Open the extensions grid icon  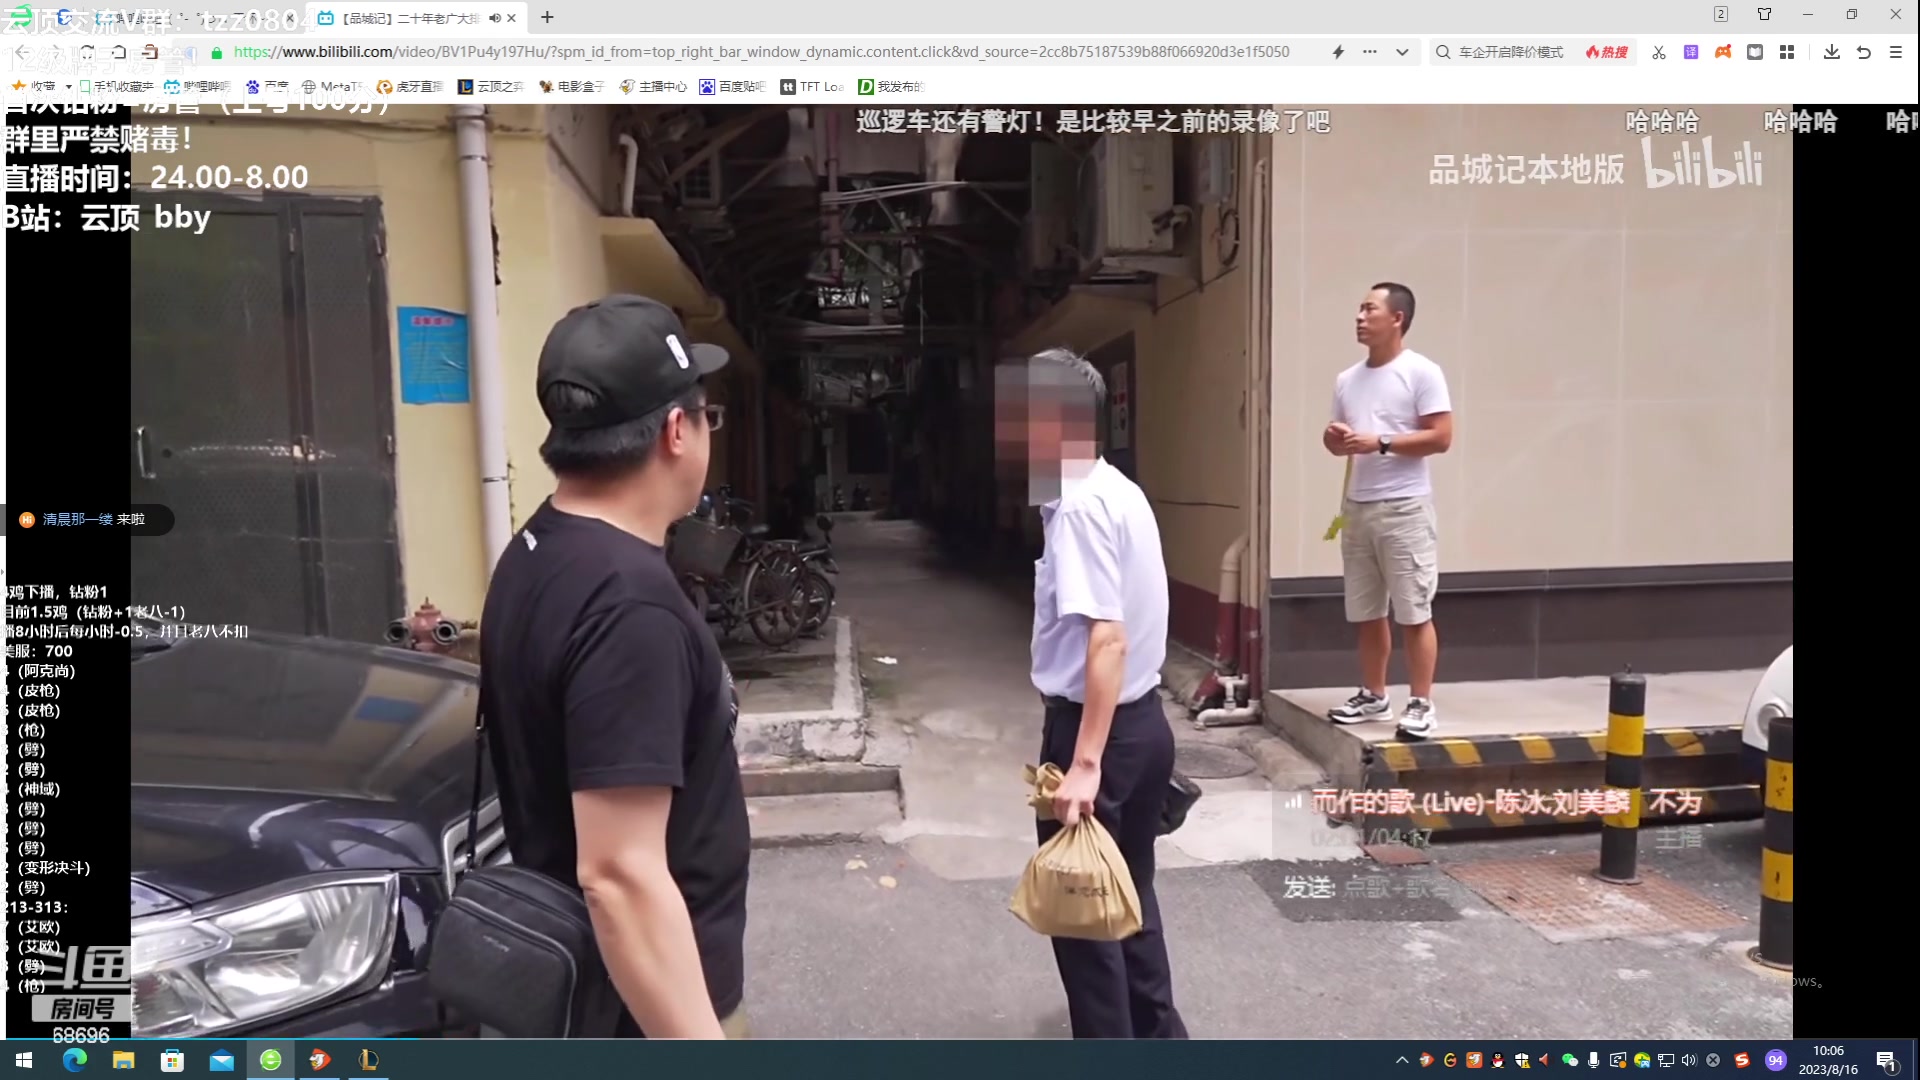(1787, 52)
